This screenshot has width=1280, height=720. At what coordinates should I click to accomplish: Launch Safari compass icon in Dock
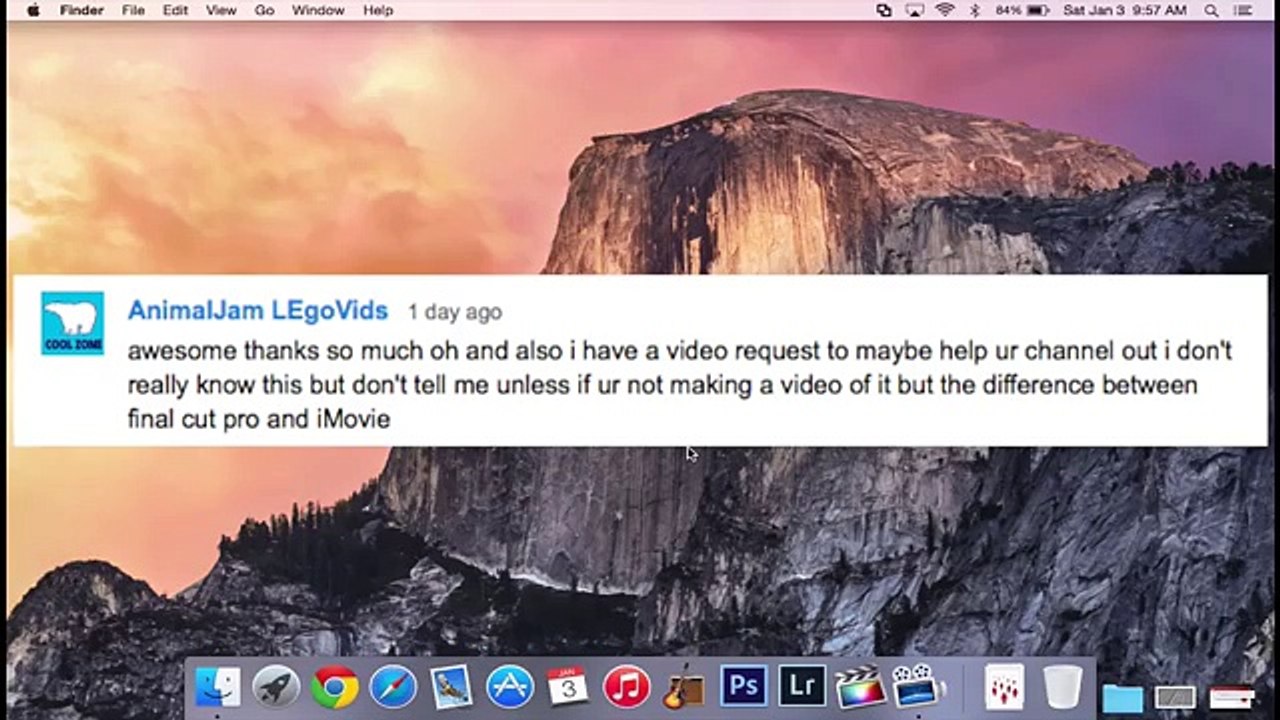click(393, 687)
